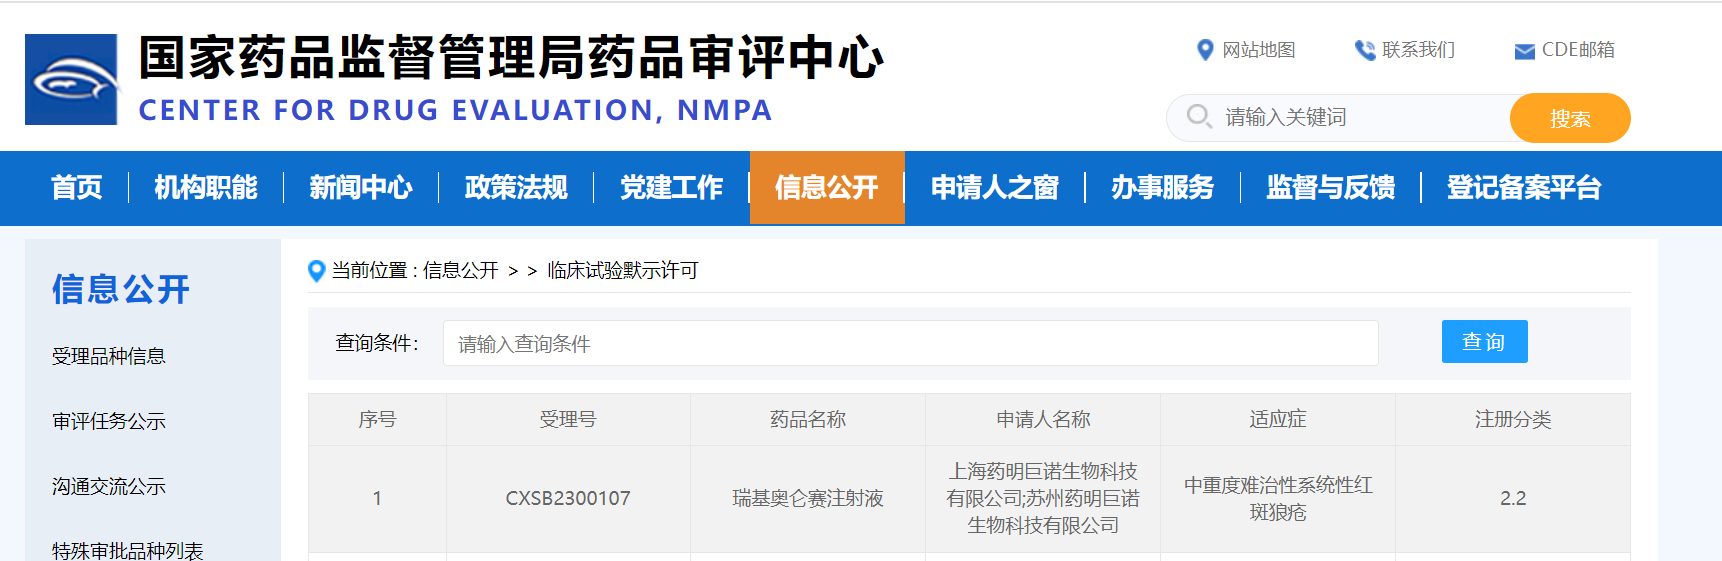
Task: Click the 2.2 registration class cell
Action: pos(1513,498)
